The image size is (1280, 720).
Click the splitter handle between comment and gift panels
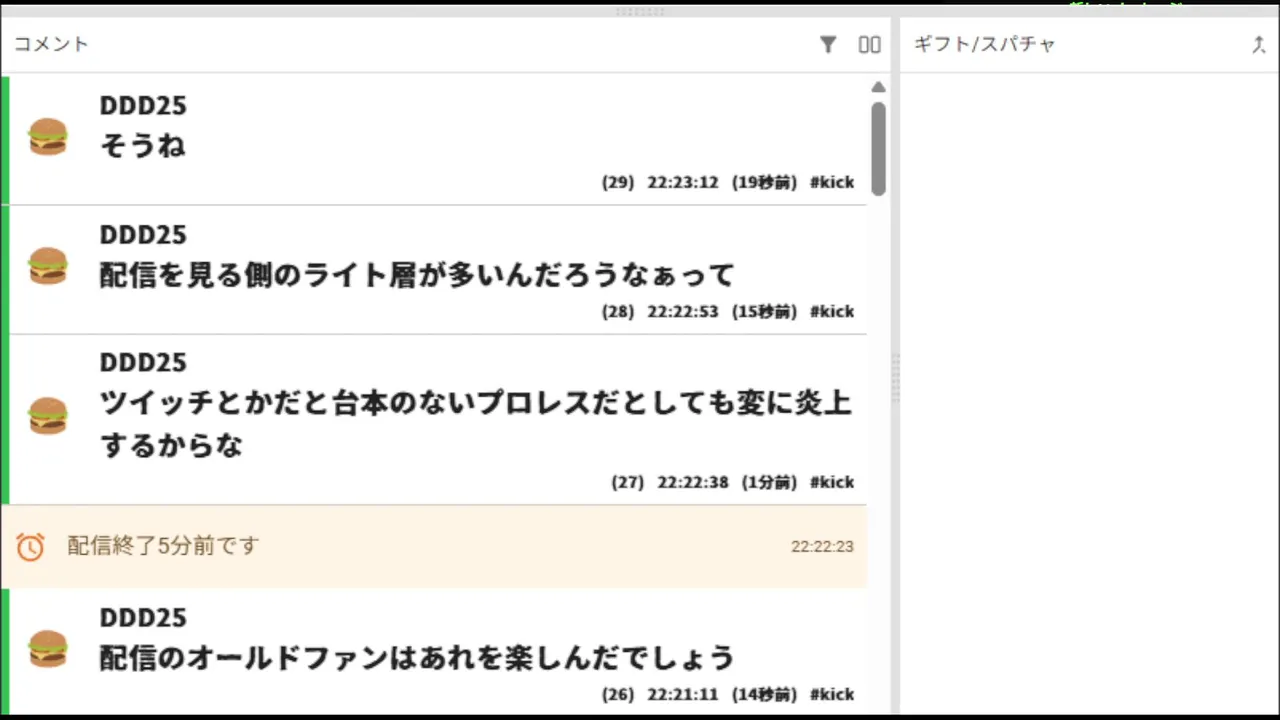(895, 378)
